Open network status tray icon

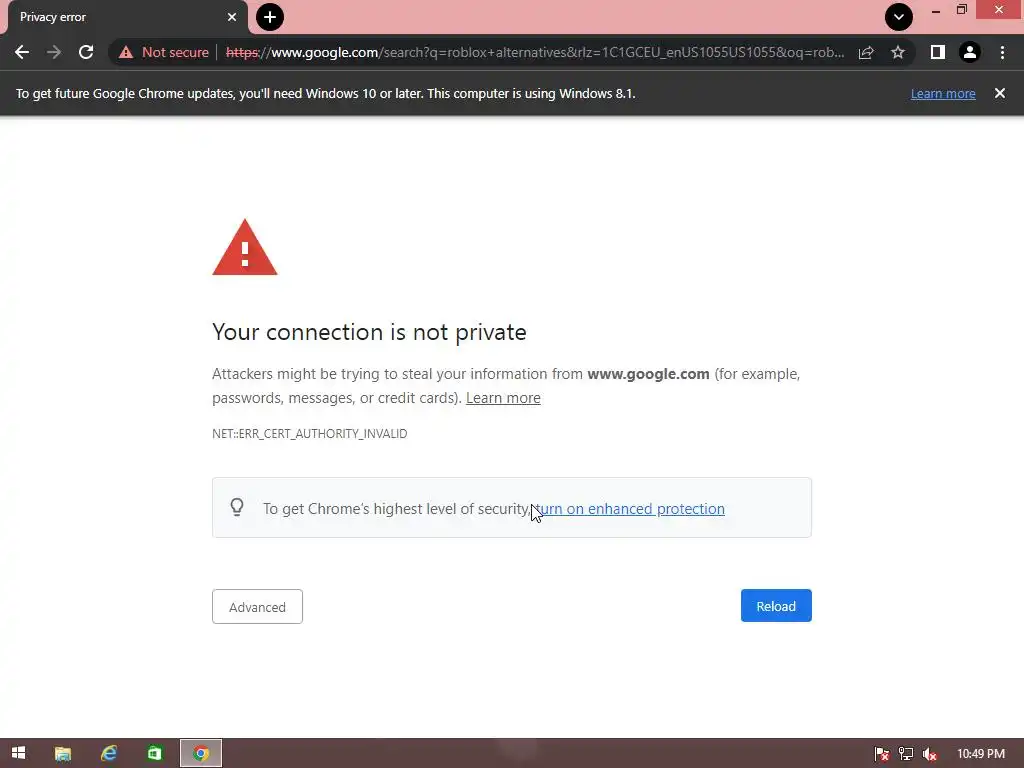pyautogui.click(x=906, y=754)
